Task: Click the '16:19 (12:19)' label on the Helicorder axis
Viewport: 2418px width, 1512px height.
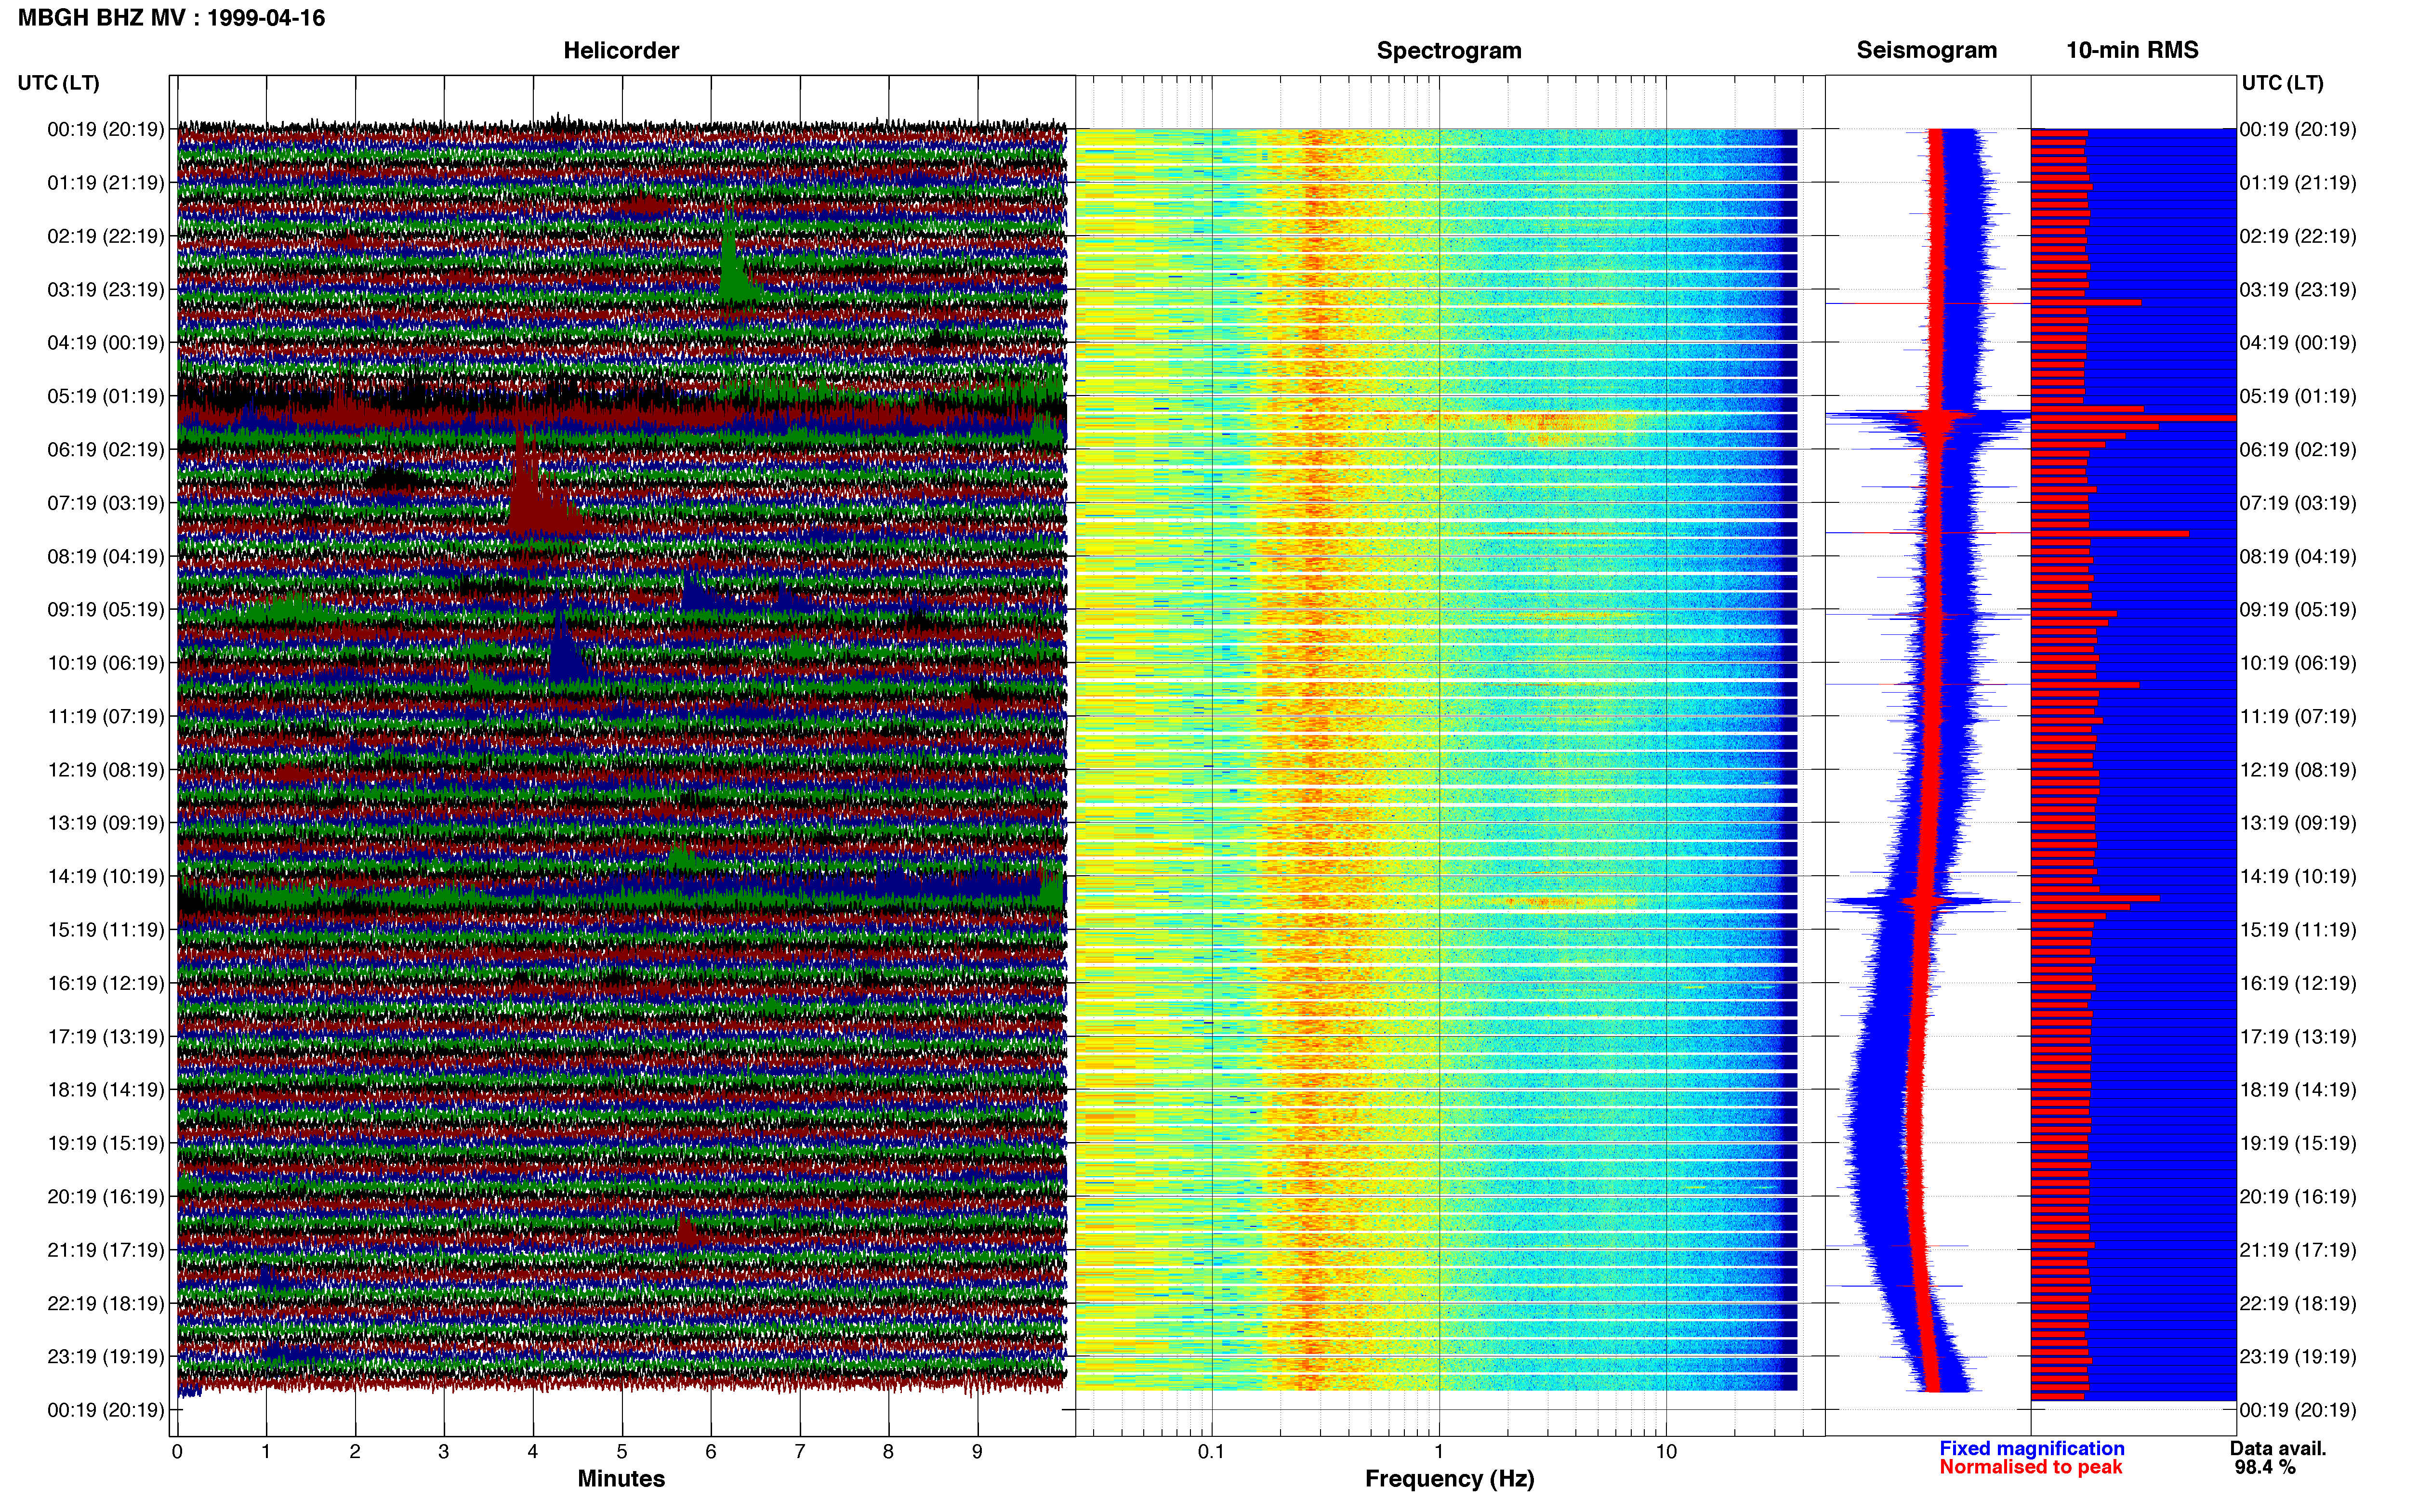Action: 106,983
